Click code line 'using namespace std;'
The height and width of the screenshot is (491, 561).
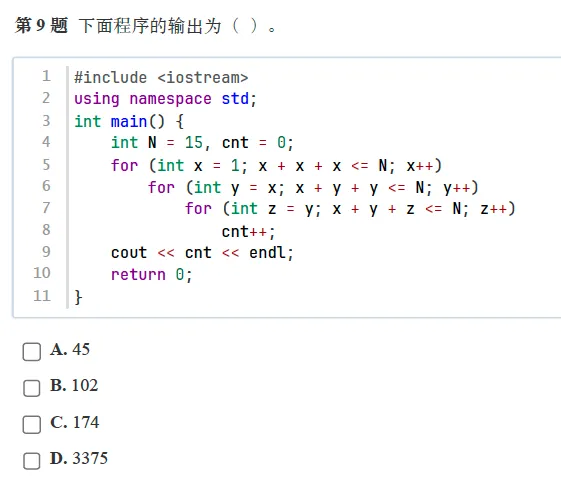[x=165, y=99]
